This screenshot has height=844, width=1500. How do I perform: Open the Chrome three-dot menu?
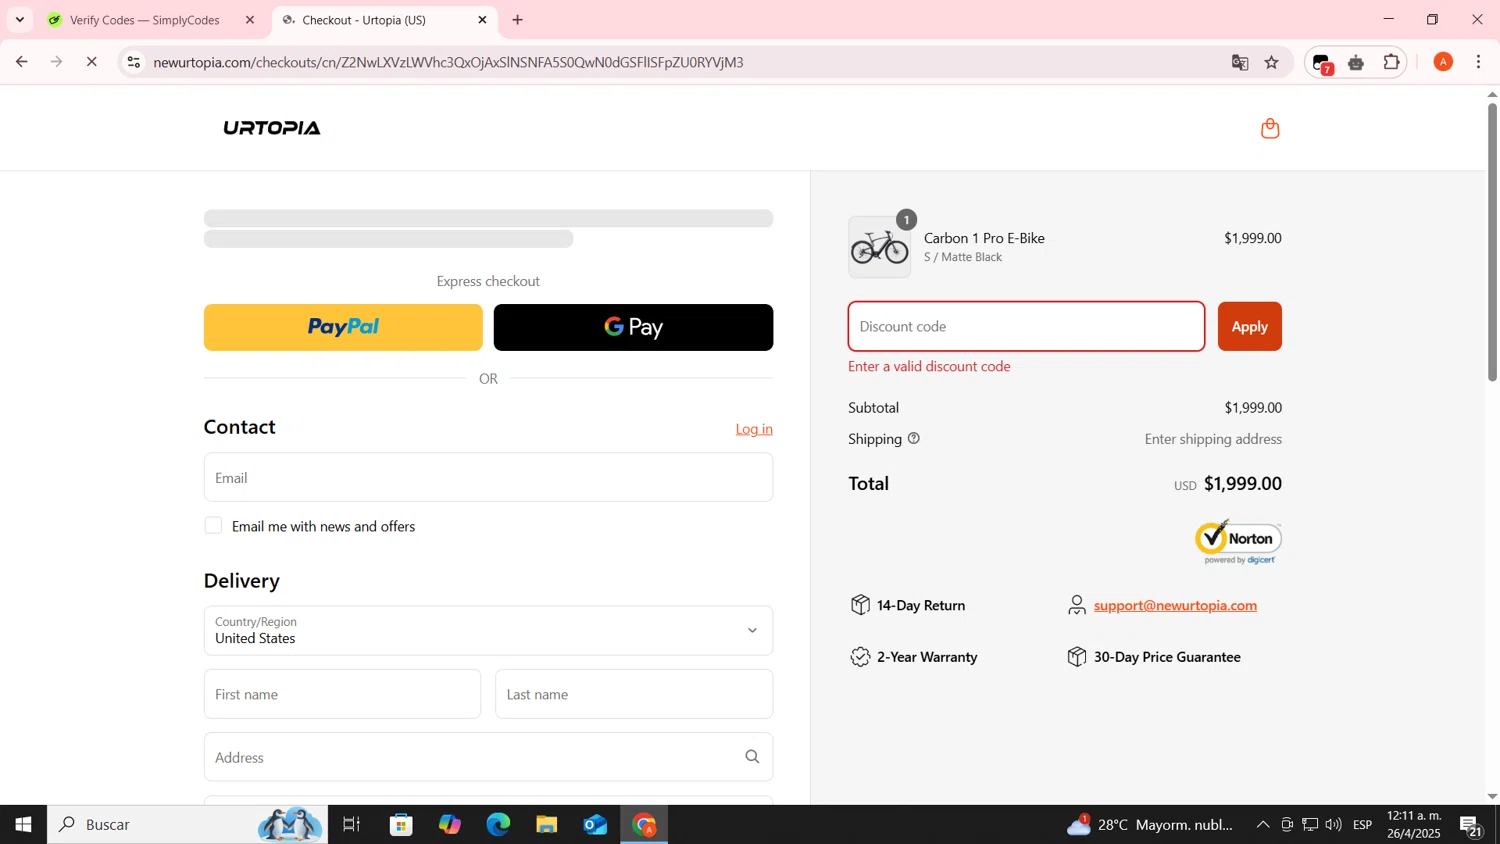(1479, 62)
